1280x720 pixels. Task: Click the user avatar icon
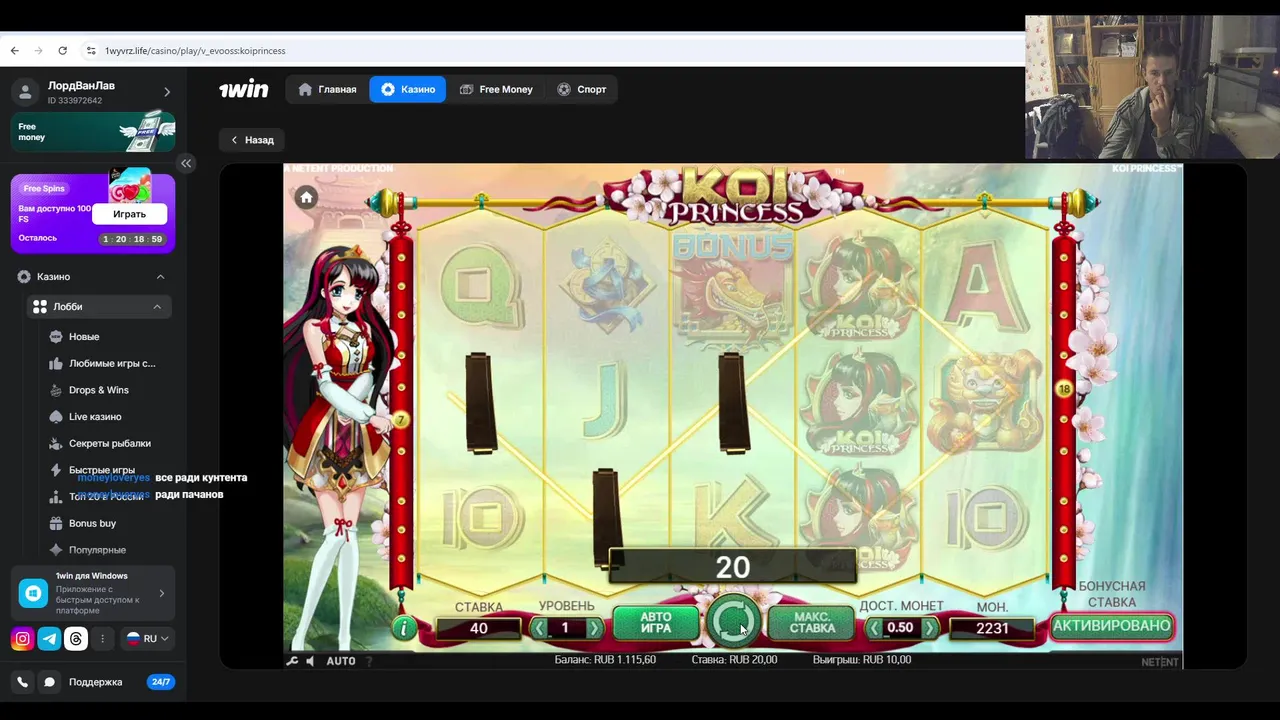coord(24,92)
